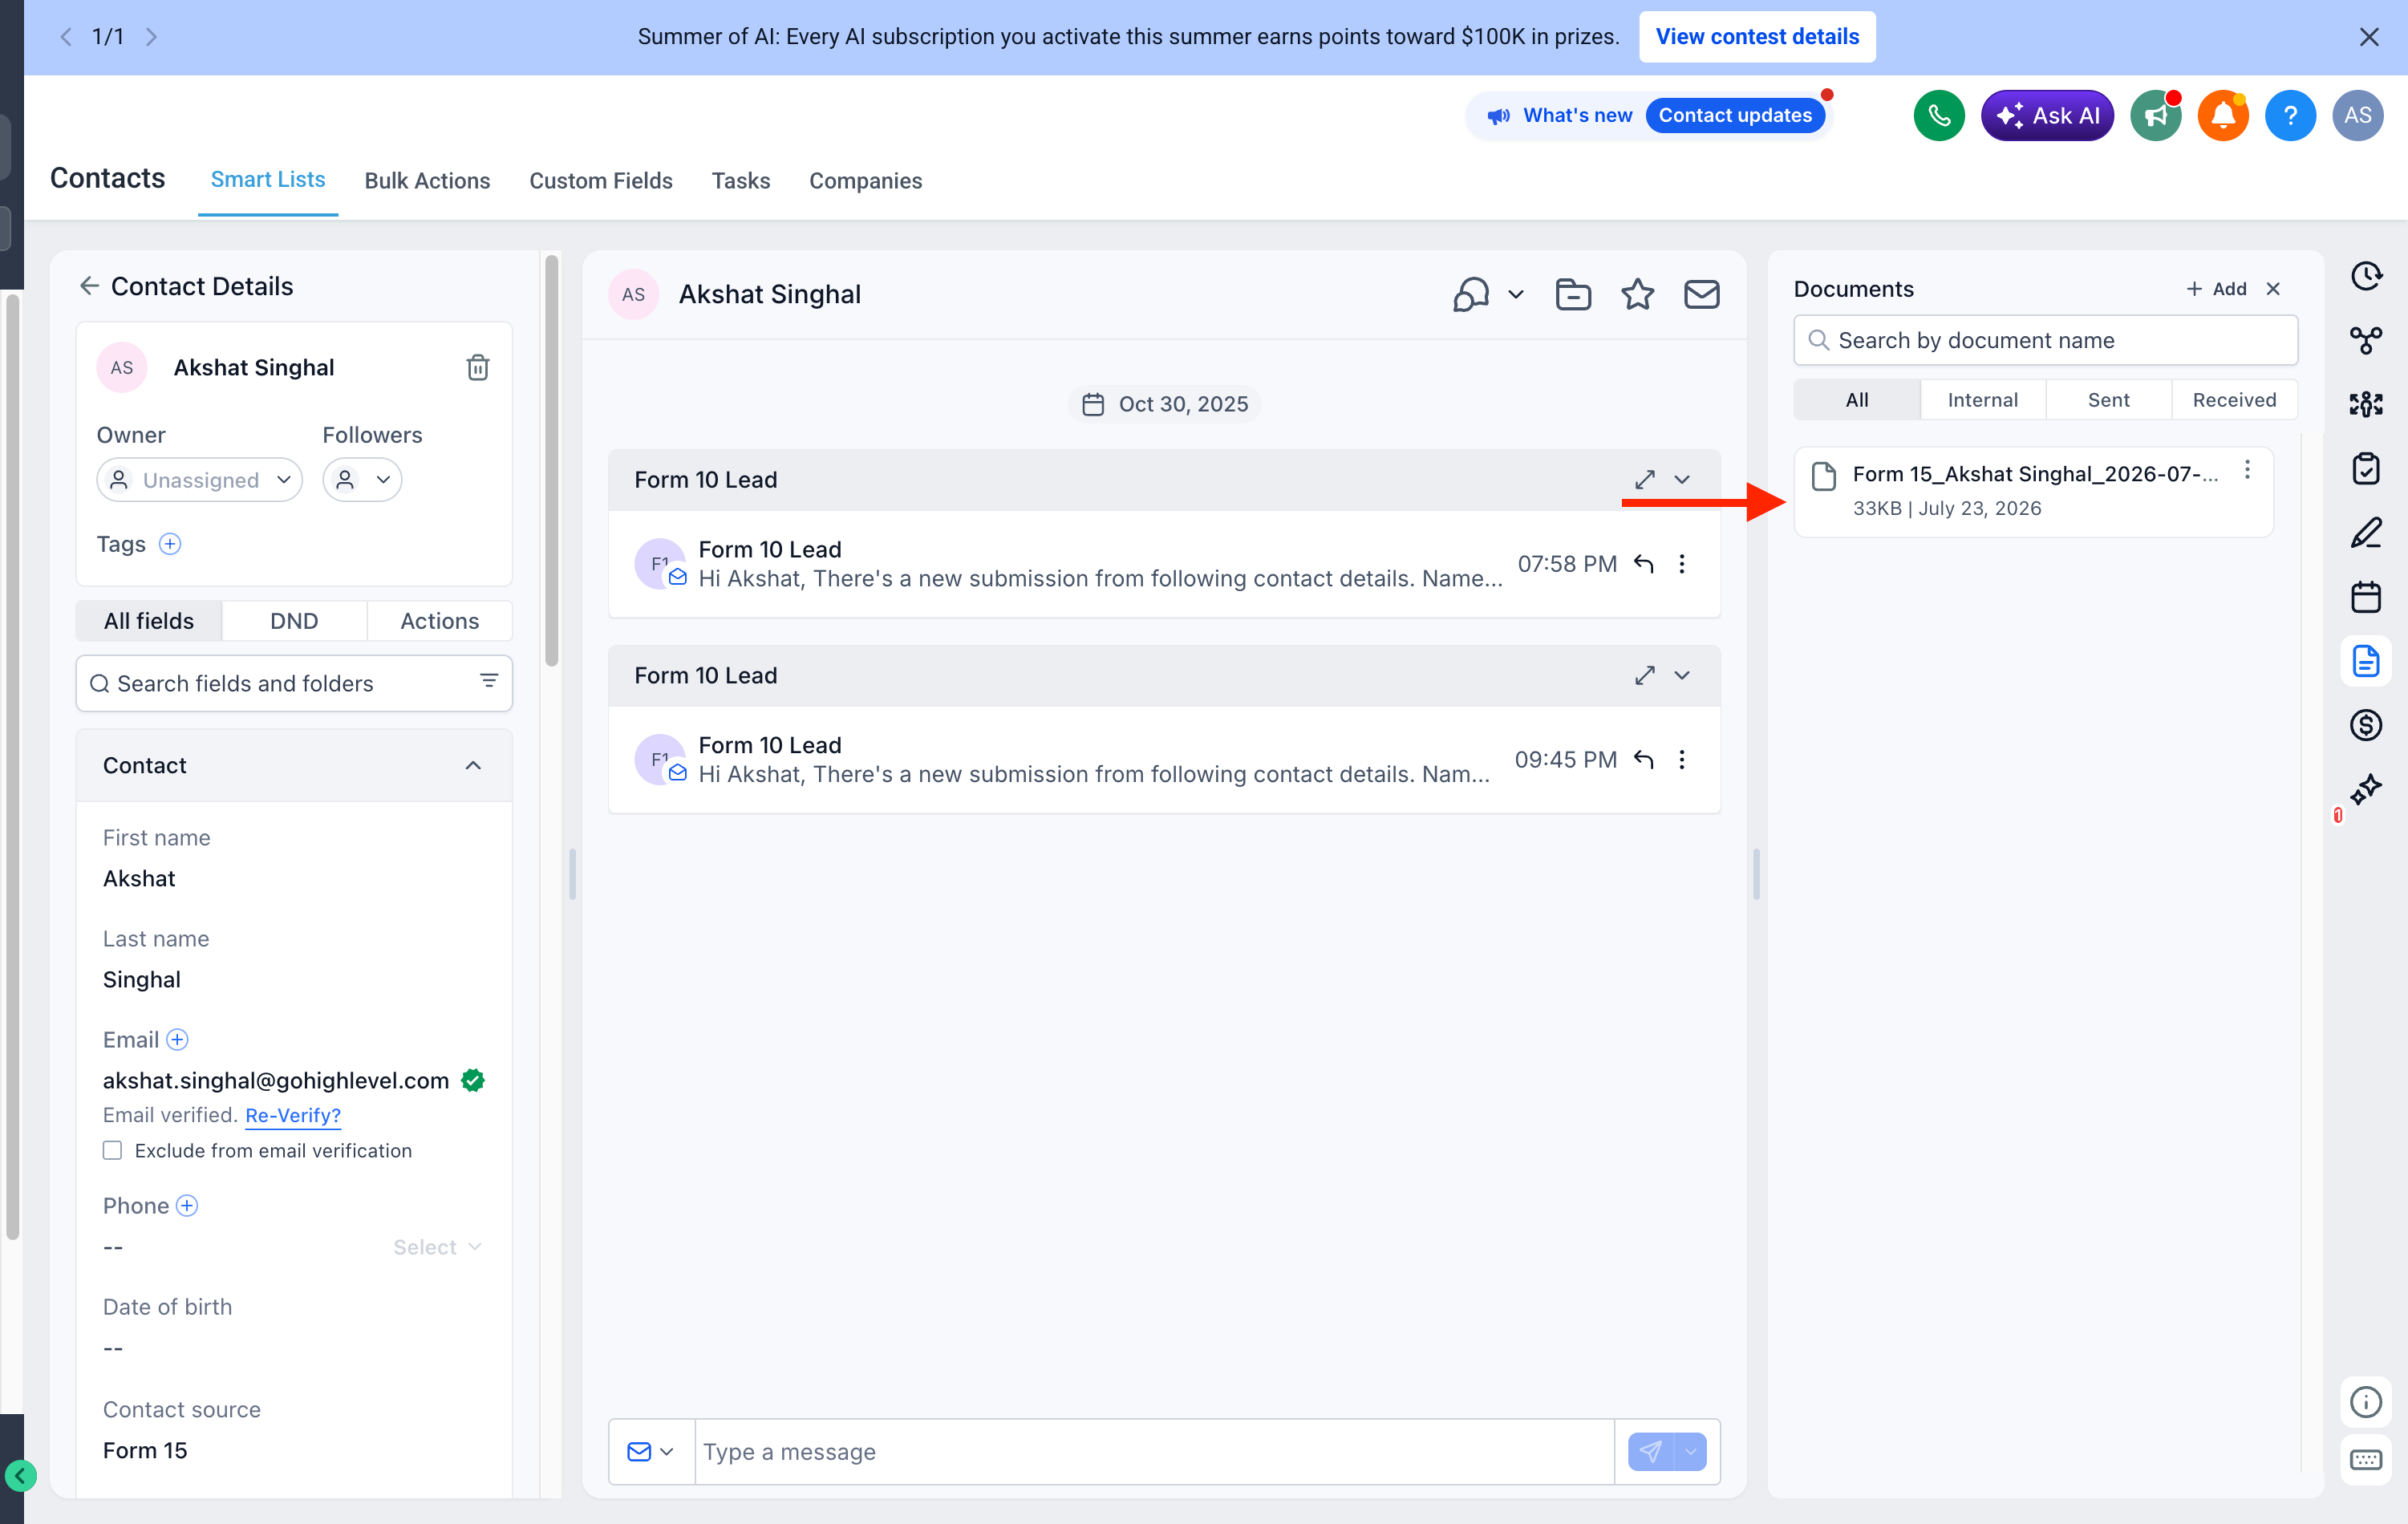The height and width of the screenshot is (1524, 2408).
Task: Switch to the Smart Lists tab
Action: pyautogui.click(x=267, y=180)
